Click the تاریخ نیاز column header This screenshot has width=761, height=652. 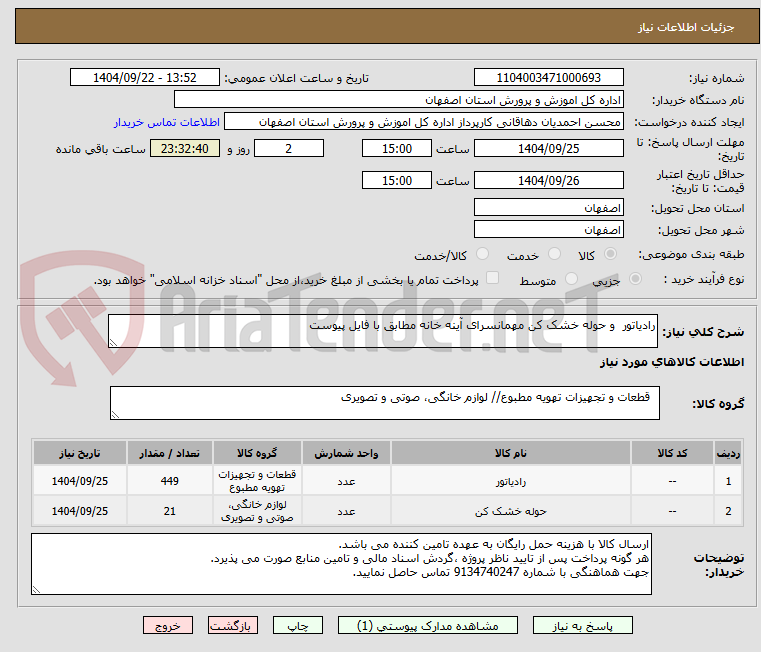(x=80, y=453)
